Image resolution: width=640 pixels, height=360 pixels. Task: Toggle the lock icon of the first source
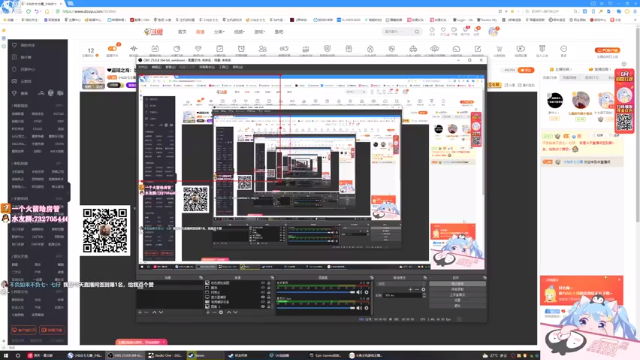point(269,282)
